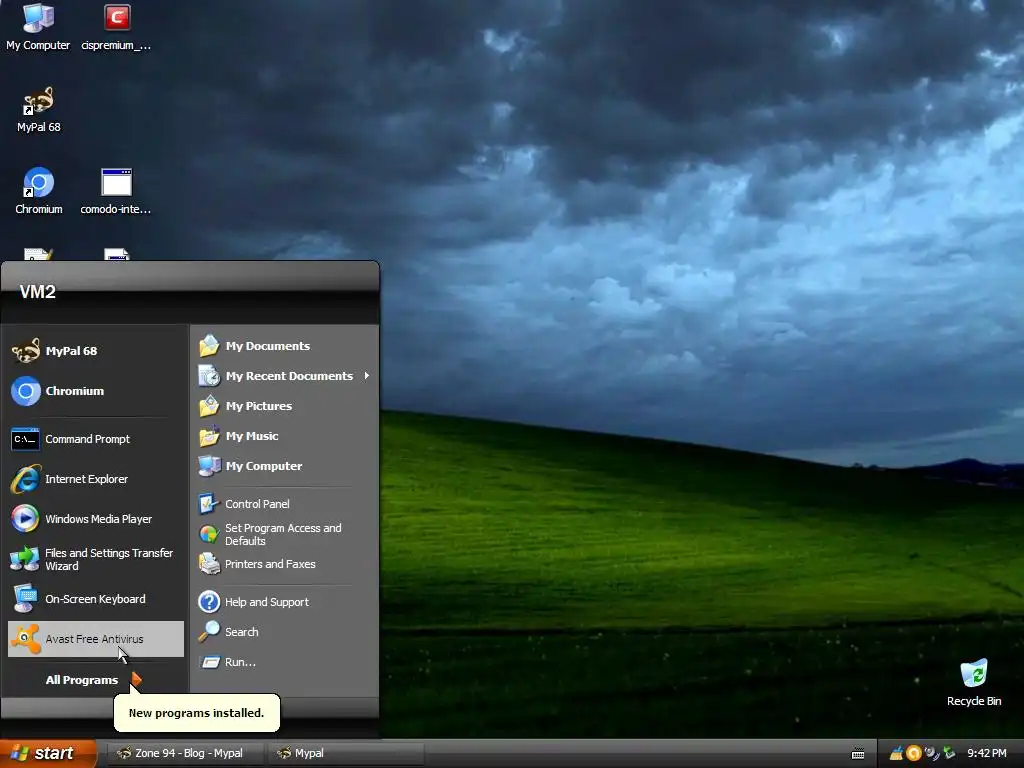Click the keyboard icon on taskbar
Viewport: 1024px width, 768px height.
click(858, 754)
